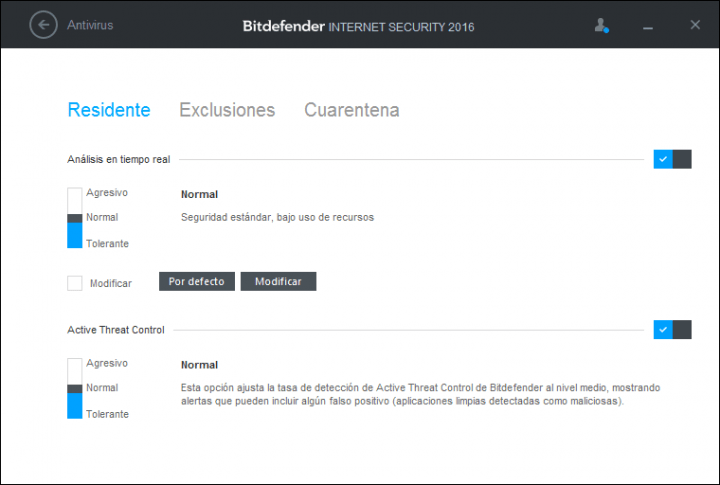
Task: Set Active Threat Control slider to Agresivo
Action: pos(107,363)
